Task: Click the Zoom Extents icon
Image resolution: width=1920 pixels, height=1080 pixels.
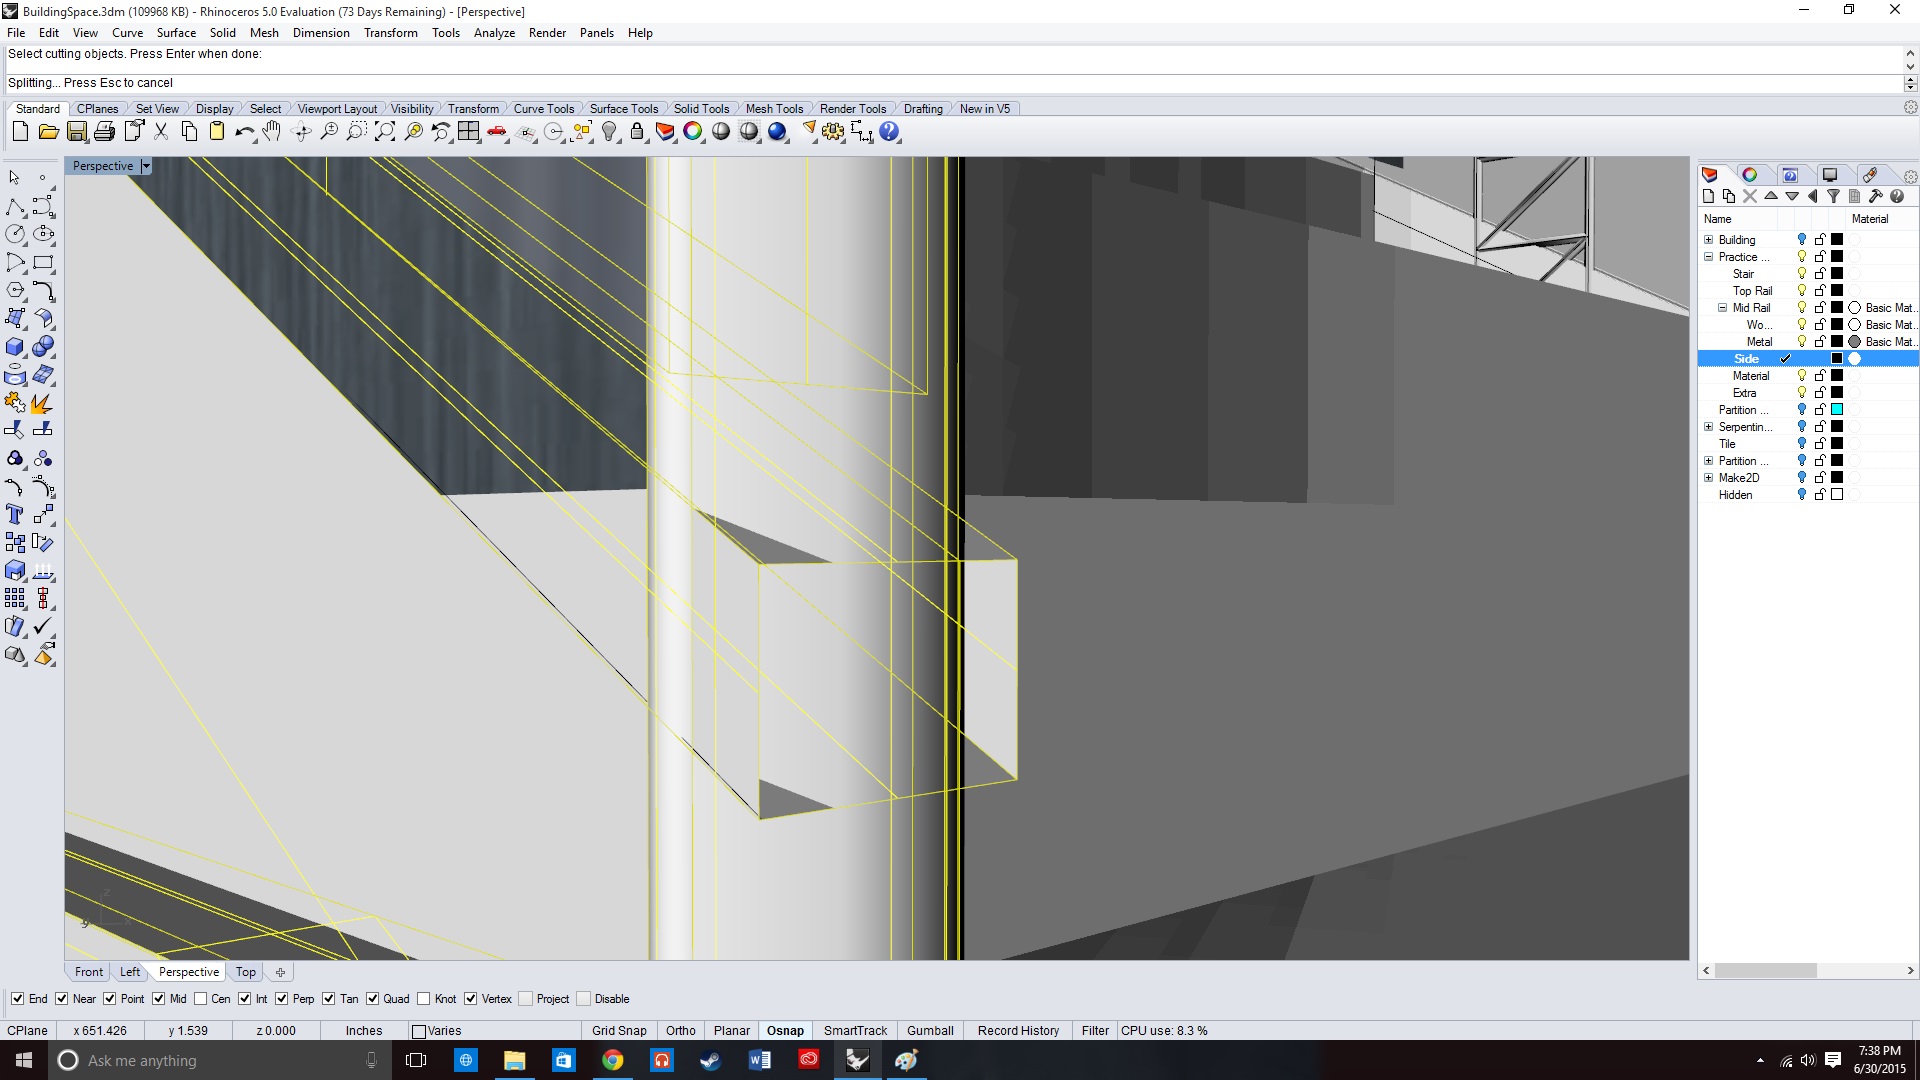Action: (385, 132)
